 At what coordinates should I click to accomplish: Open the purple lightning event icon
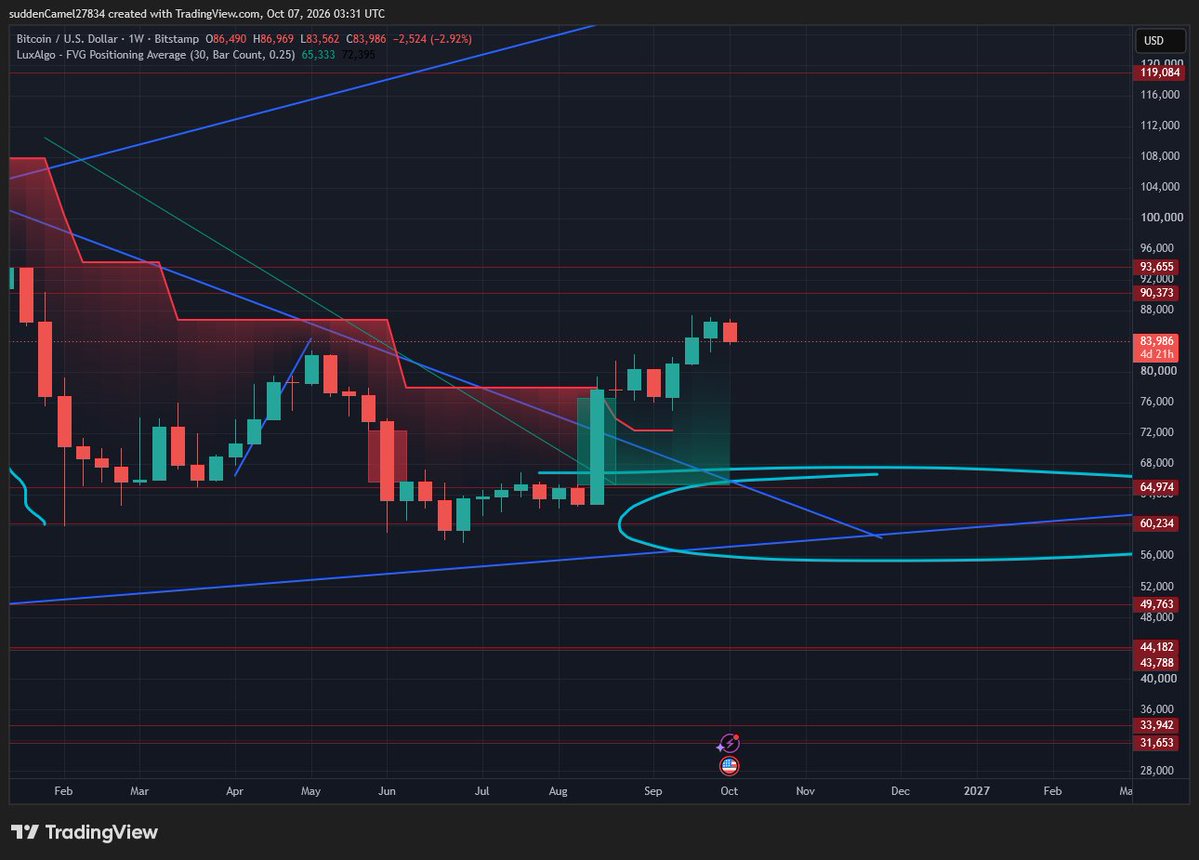[729, 743]
